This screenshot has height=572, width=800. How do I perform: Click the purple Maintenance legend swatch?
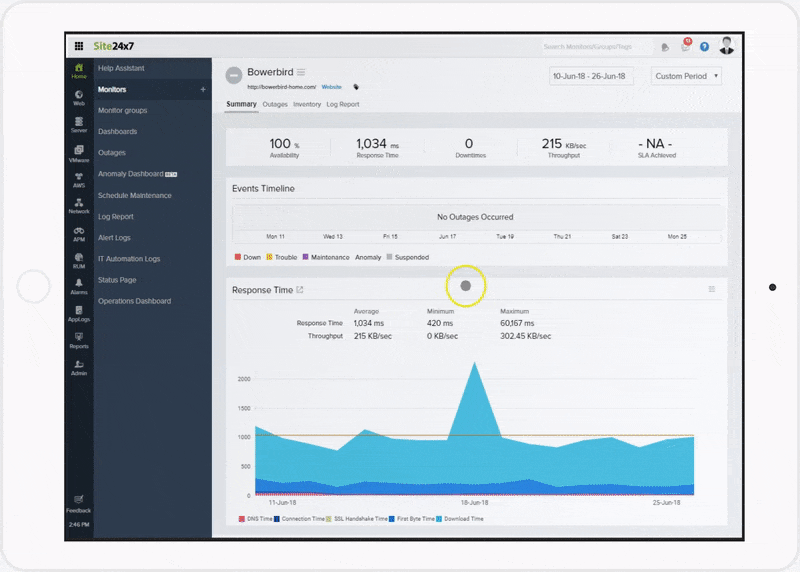306,257
